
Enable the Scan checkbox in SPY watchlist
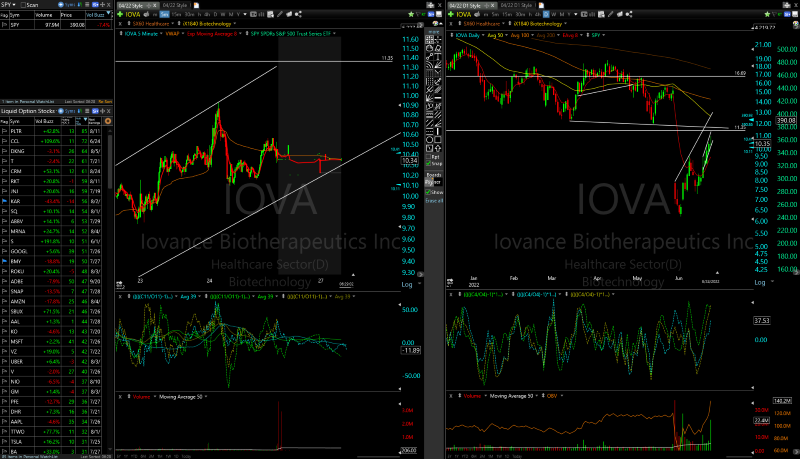coord(23,5)
